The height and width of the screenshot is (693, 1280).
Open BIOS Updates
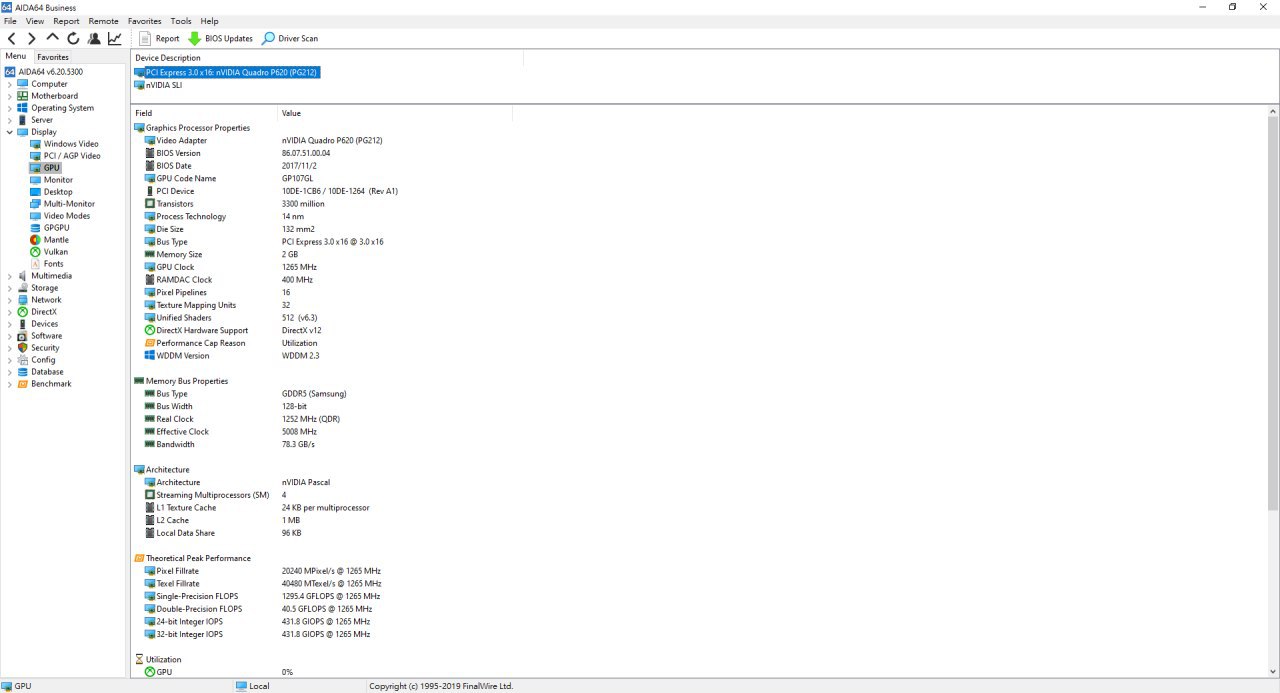pos(221,39)
